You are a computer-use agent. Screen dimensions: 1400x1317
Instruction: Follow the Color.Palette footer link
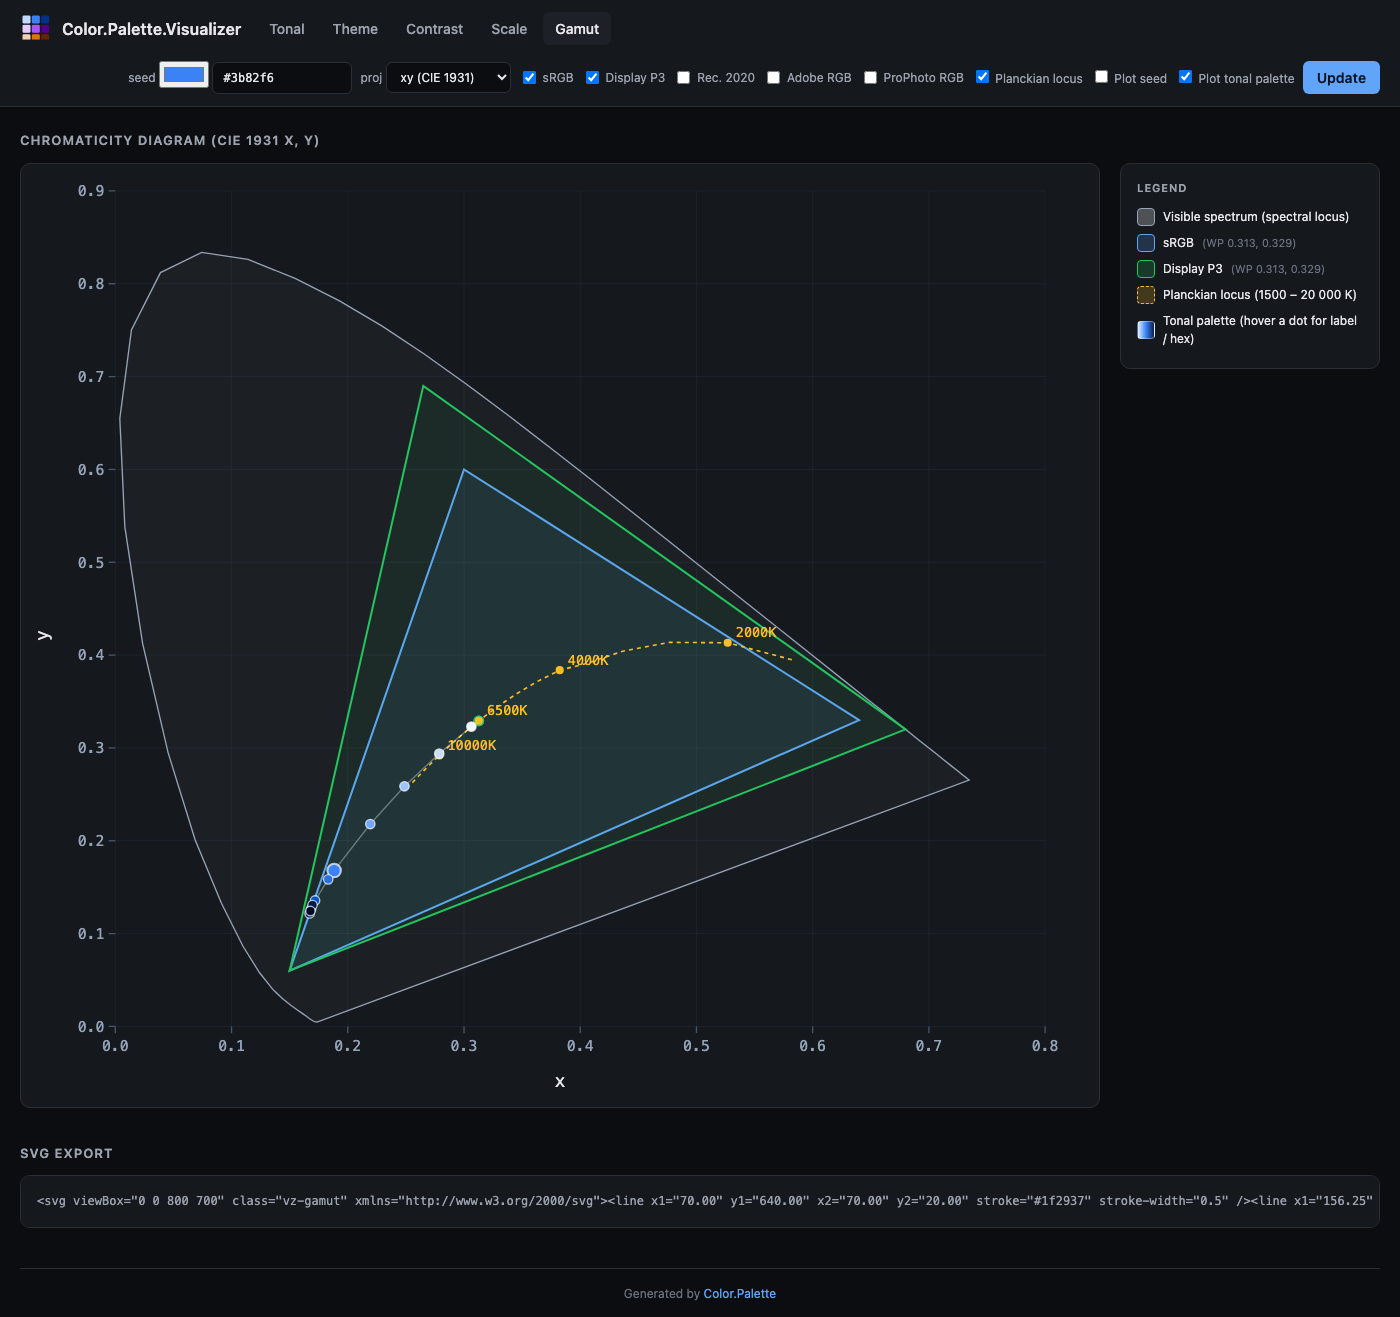tap(739, 1294)
